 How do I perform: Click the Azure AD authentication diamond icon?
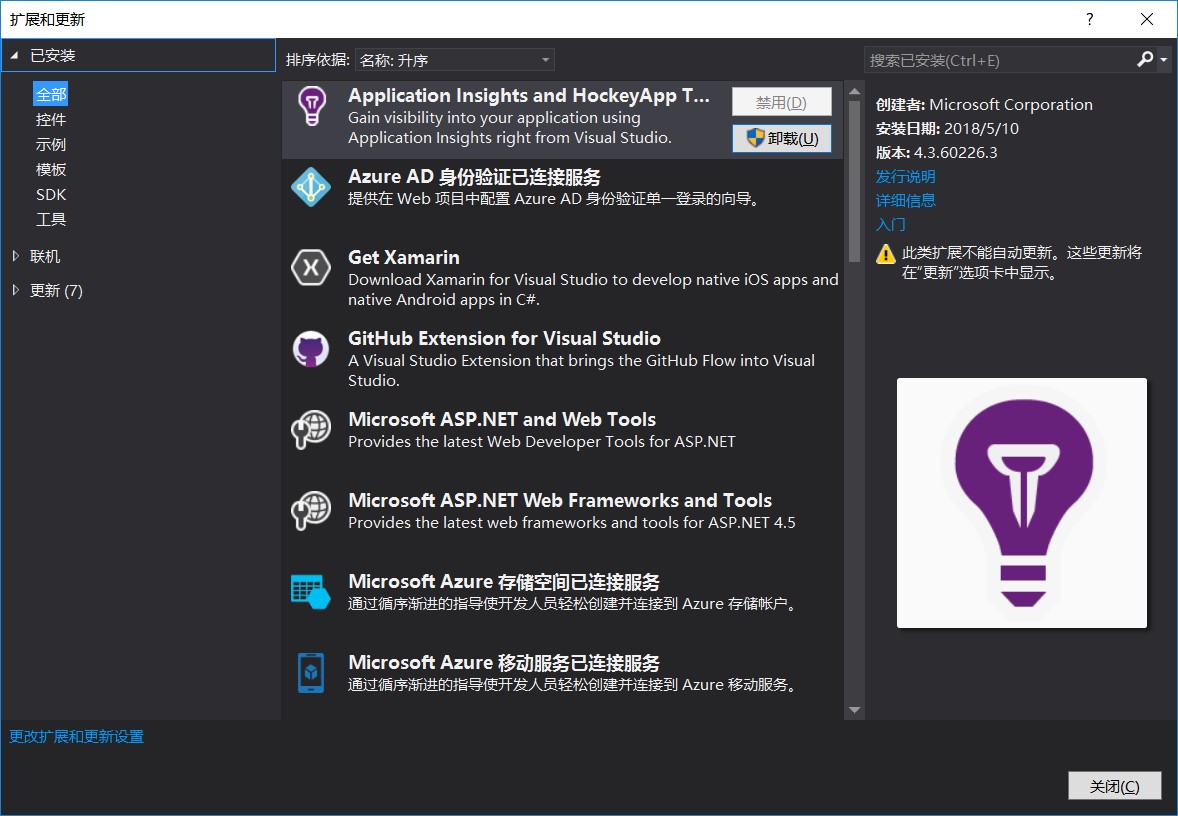point(311,187)
